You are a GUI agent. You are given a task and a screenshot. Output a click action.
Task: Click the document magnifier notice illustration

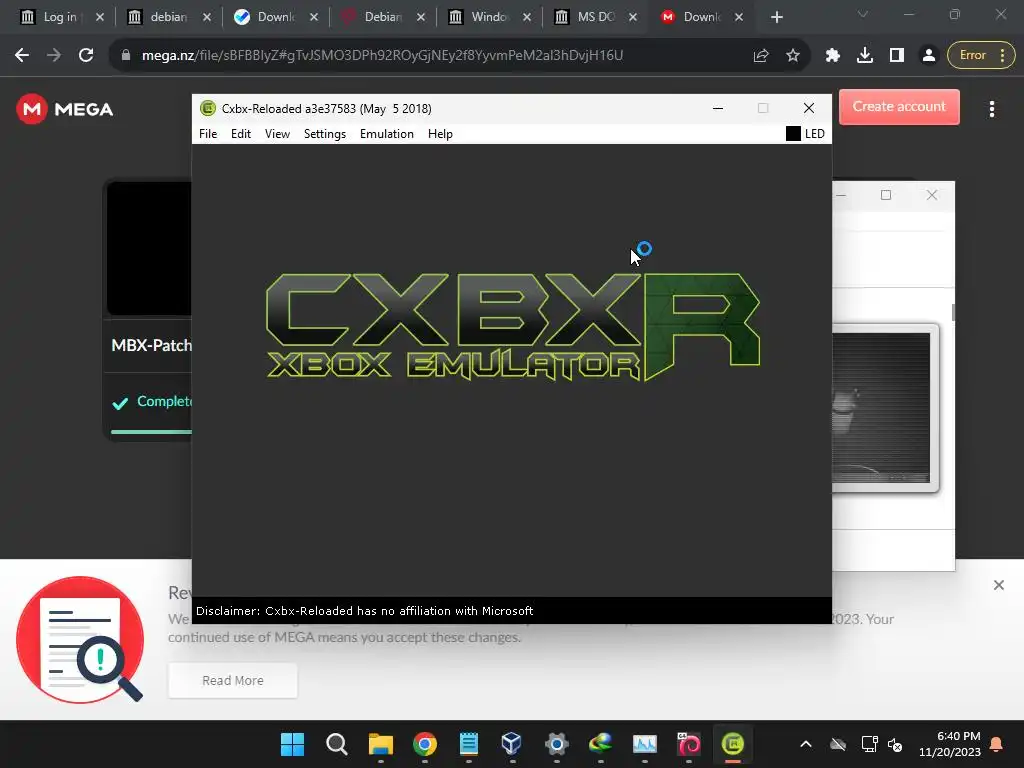point(80,640)
